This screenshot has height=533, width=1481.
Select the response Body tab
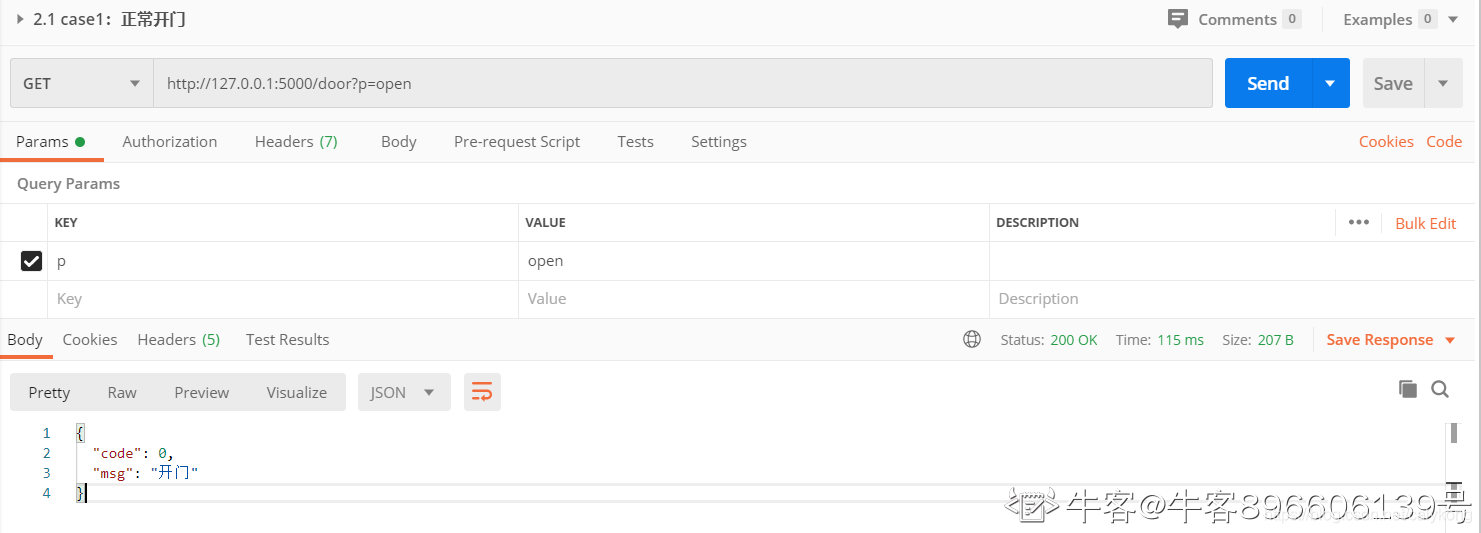(x=25, y=340)
